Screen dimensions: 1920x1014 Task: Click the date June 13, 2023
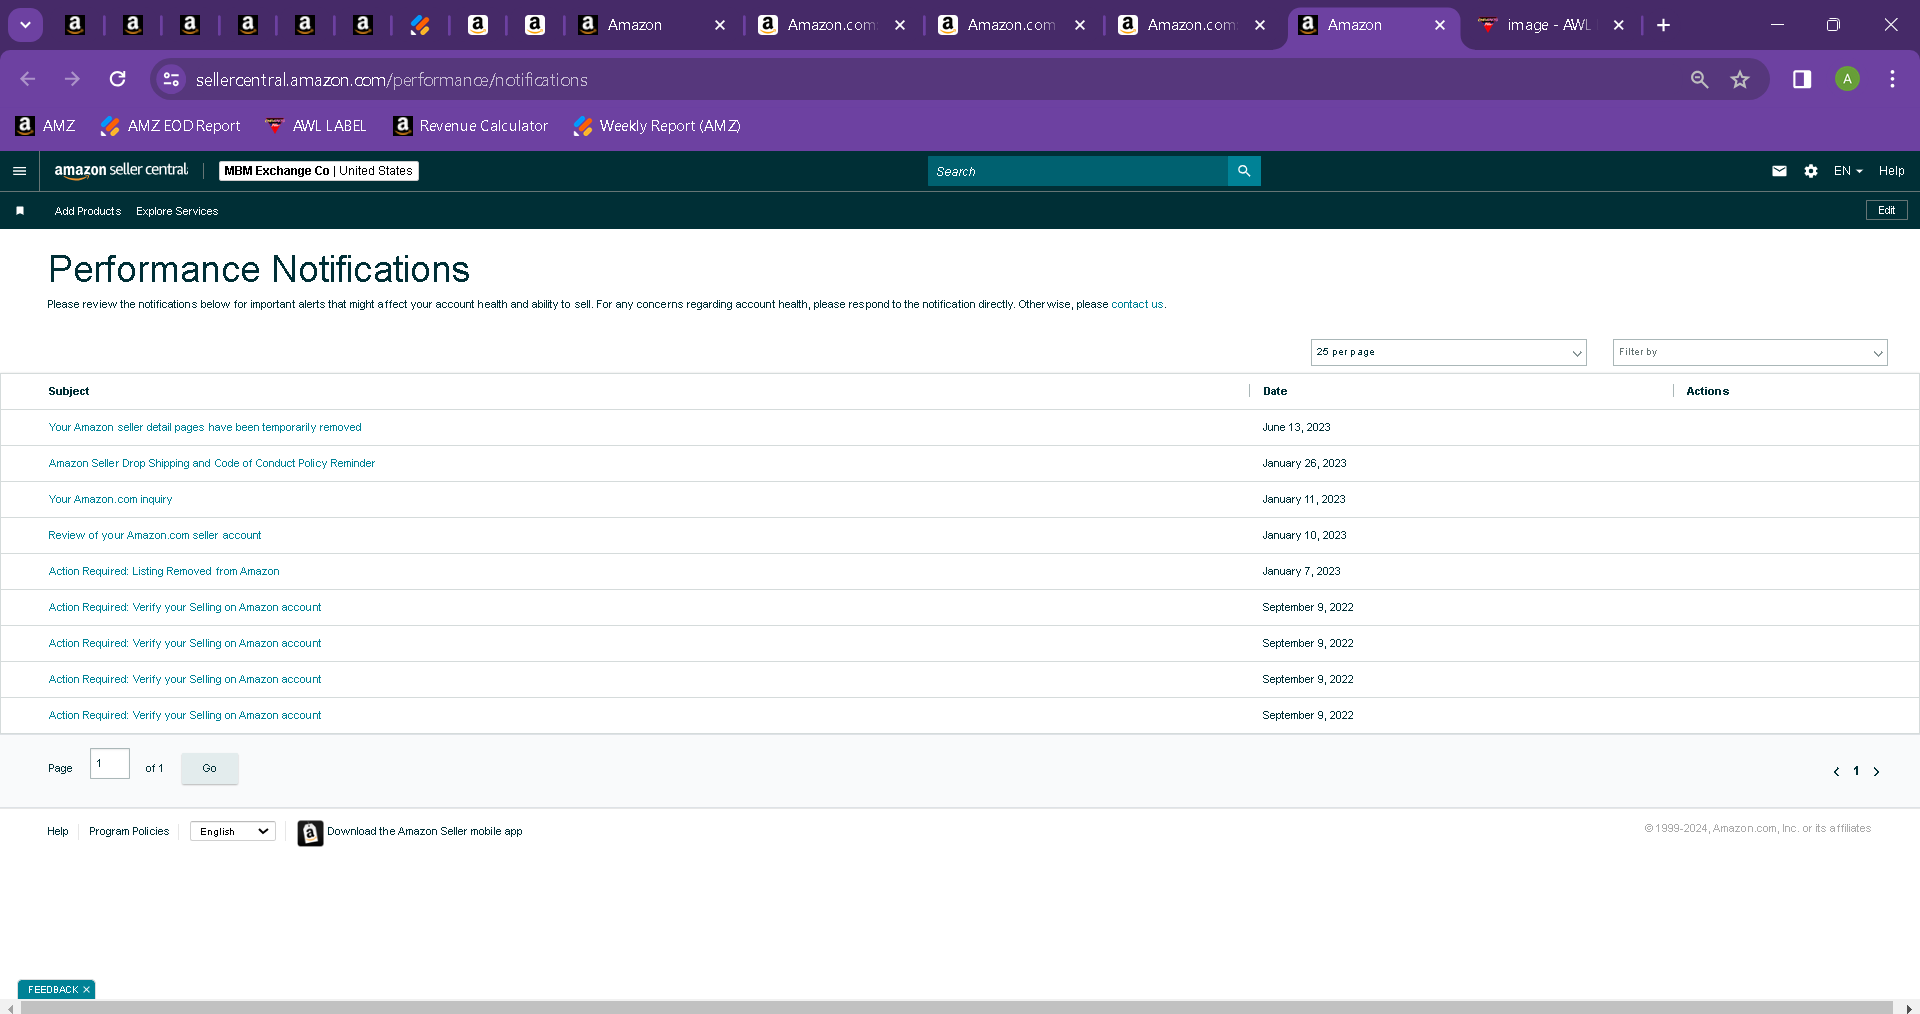tap(1296, 427)
